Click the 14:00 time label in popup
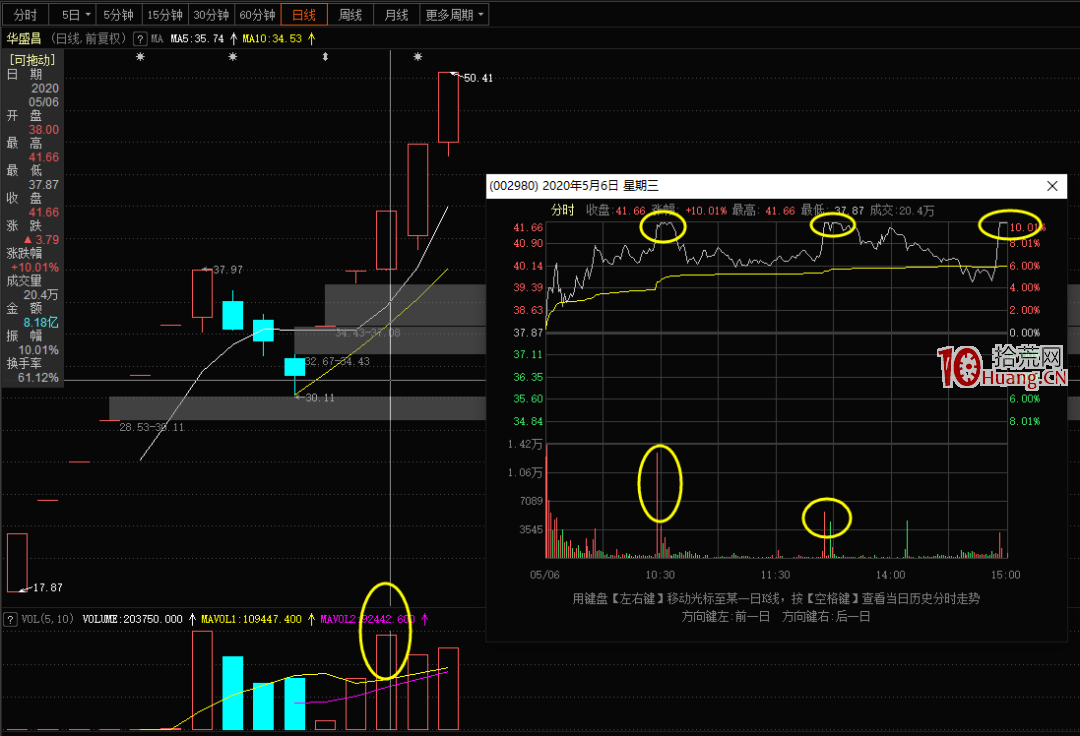Viewport: 1080px width, 736px height. click(891, 574)
